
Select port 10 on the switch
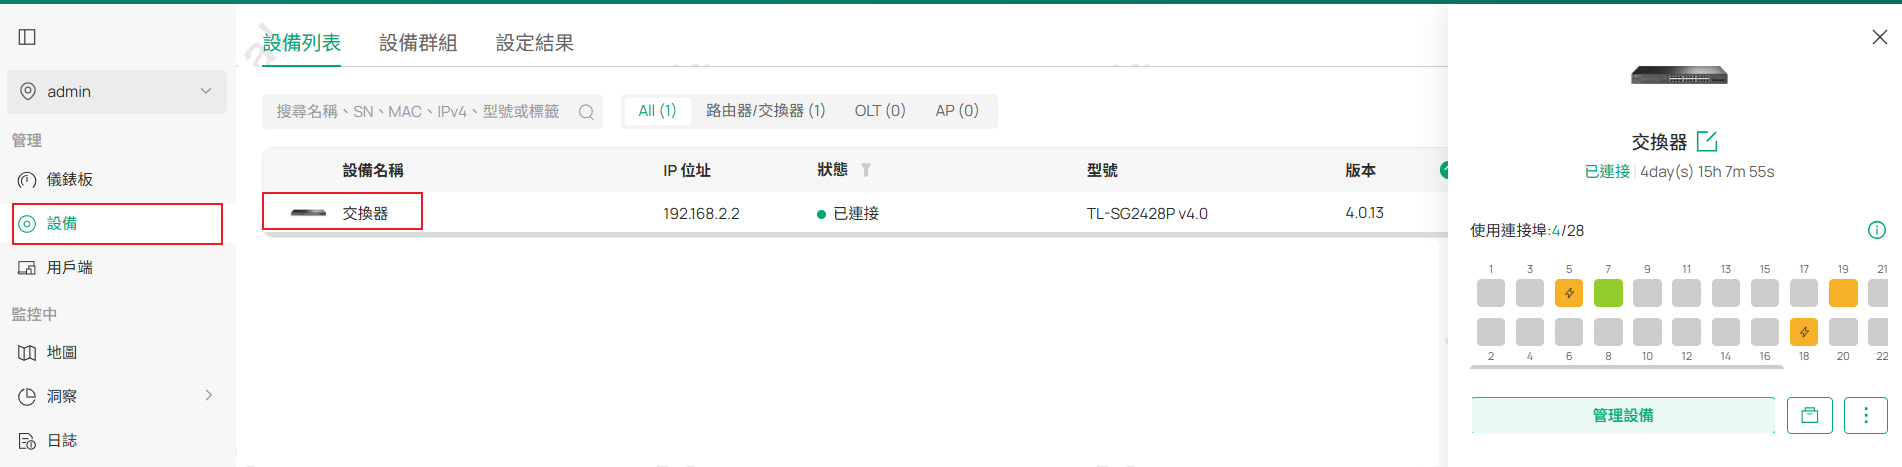(1647, 332)
